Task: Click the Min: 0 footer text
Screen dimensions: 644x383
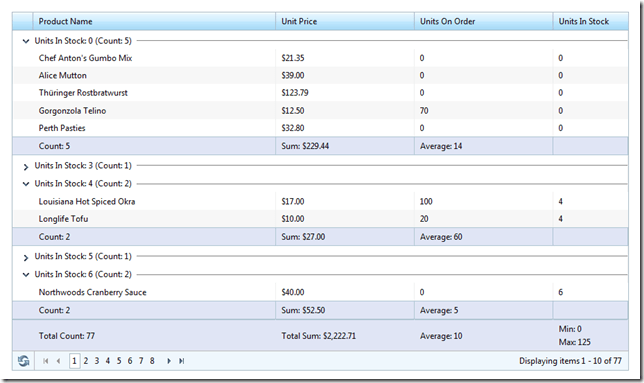Action: (x=570, y=329)
